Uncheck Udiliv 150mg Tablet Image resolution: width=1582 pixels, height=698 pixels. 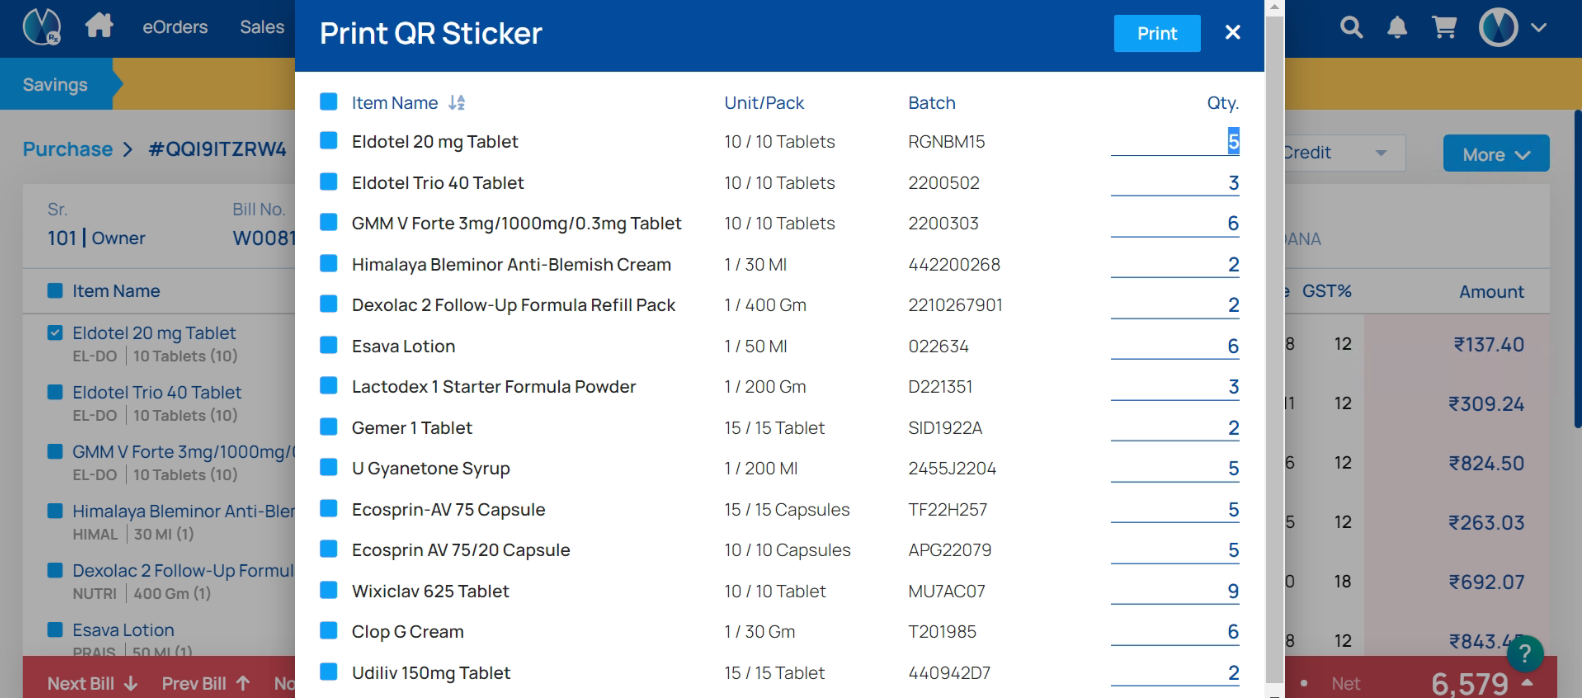point(328,672)
